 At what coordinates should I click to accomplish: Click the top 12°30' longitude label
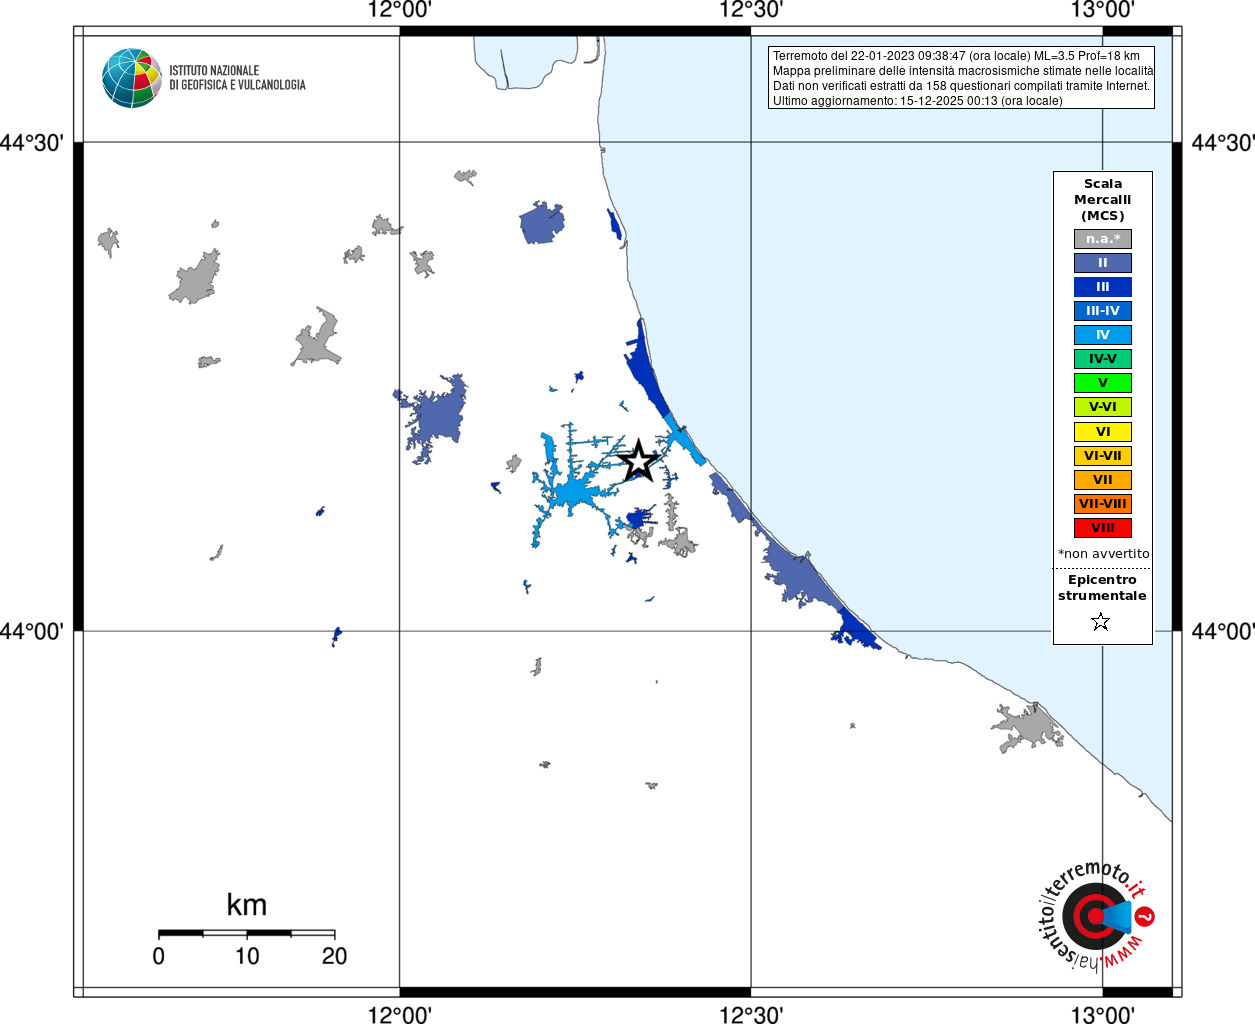coord(751,11)
